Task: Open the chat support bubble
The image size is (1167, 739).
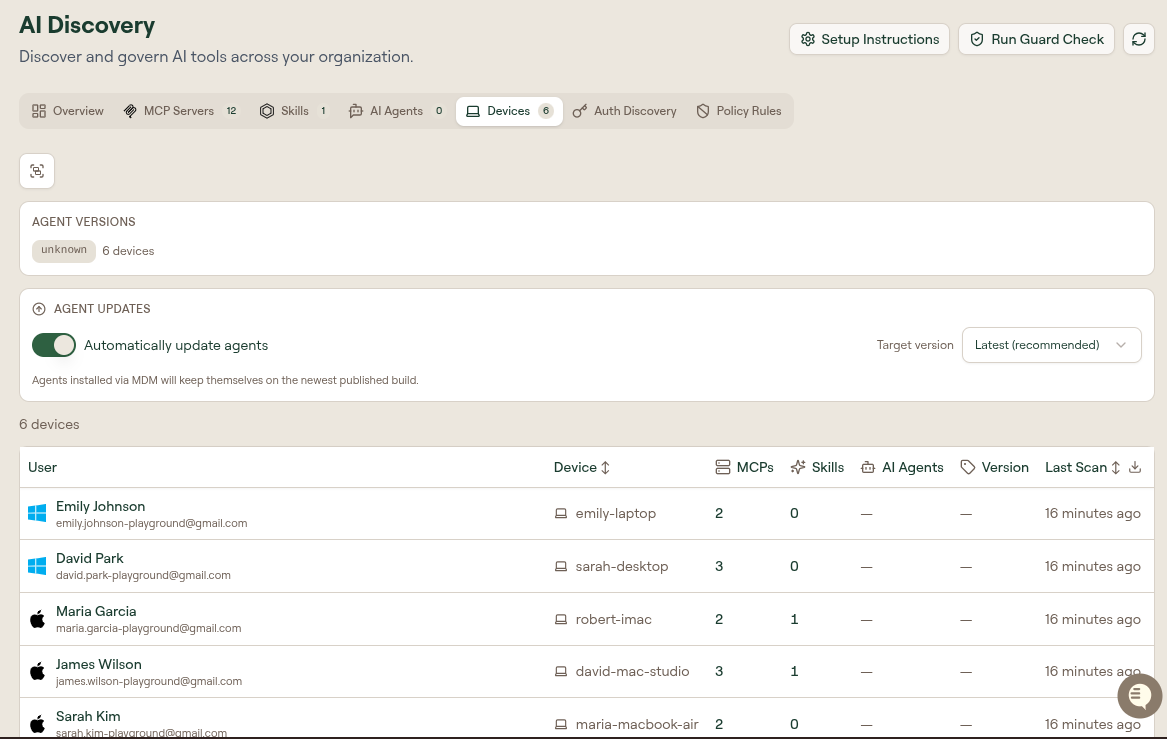Action: [1139, 696]
